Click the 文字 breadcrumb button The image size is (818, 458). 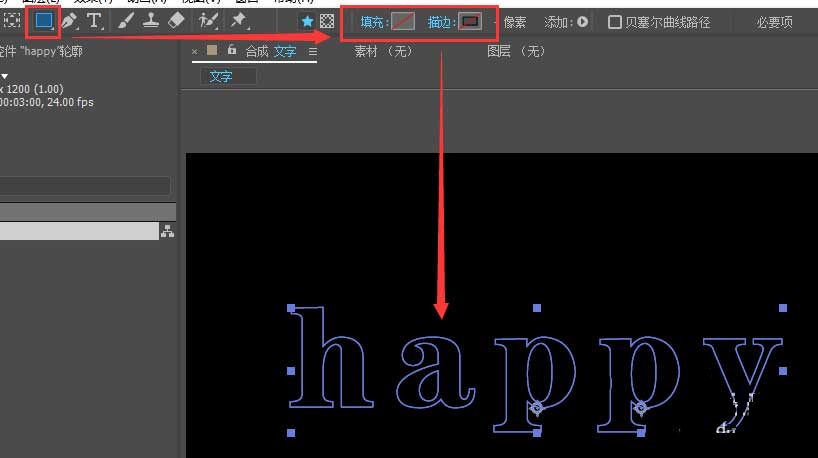pos(228,77)
